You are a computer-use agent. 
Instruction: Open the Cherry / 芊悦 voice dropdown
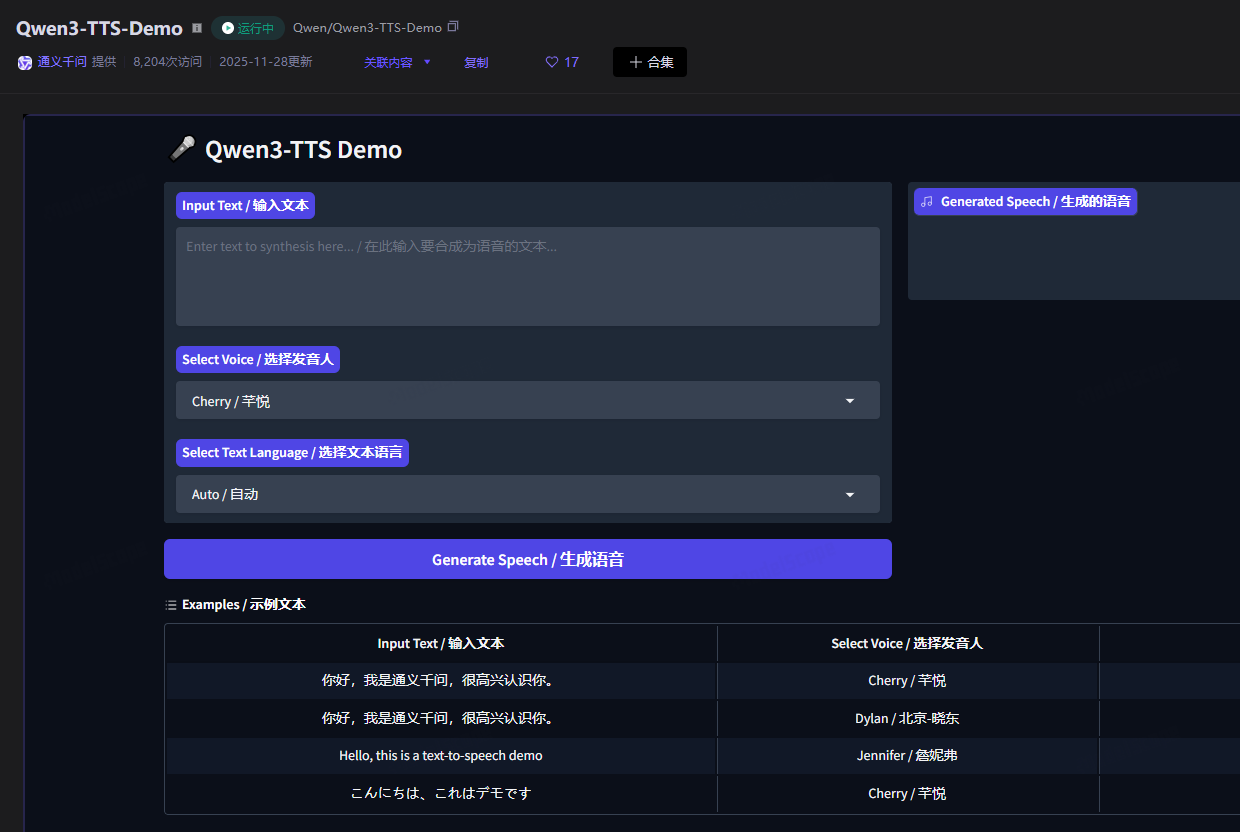tap(527, 400)
